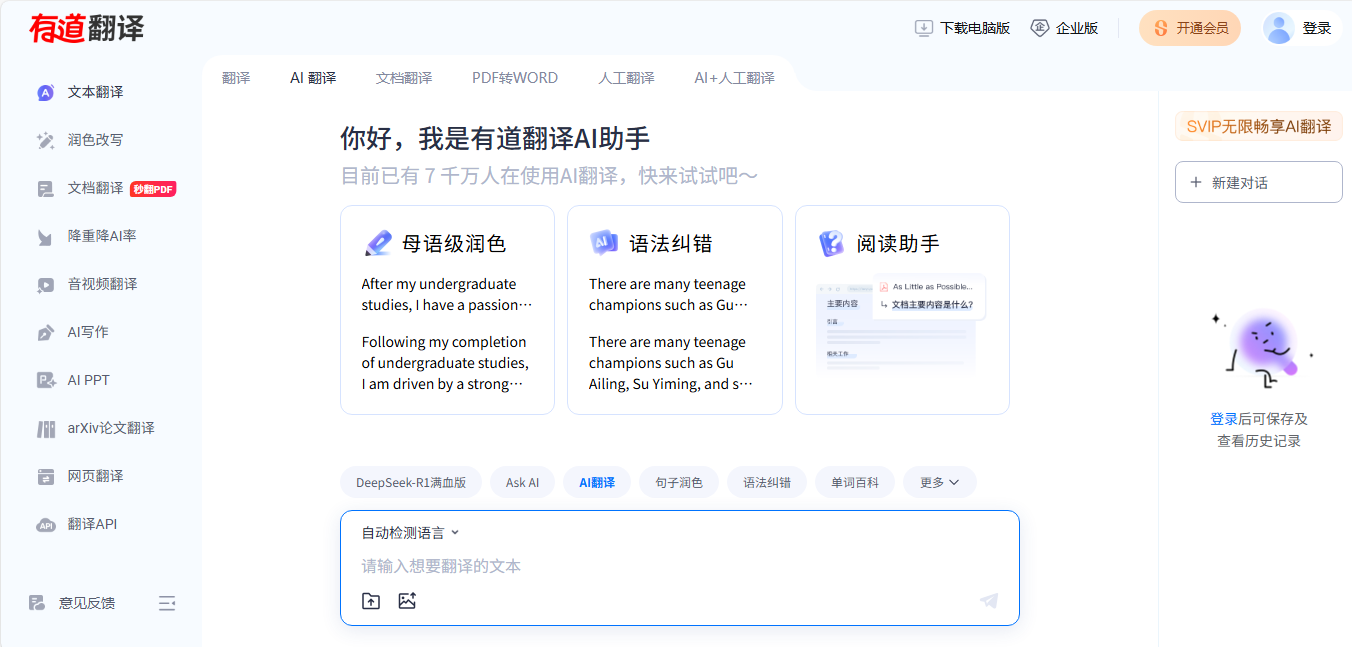Expand the 更多 options dropdown

pyautogui.click(x=939, y=482)
